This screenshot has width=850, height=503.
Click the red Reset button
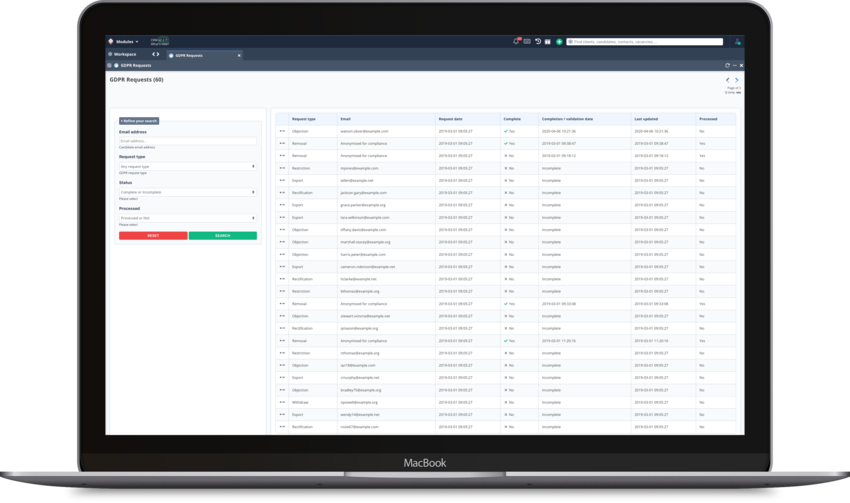[x=153, y=236]
